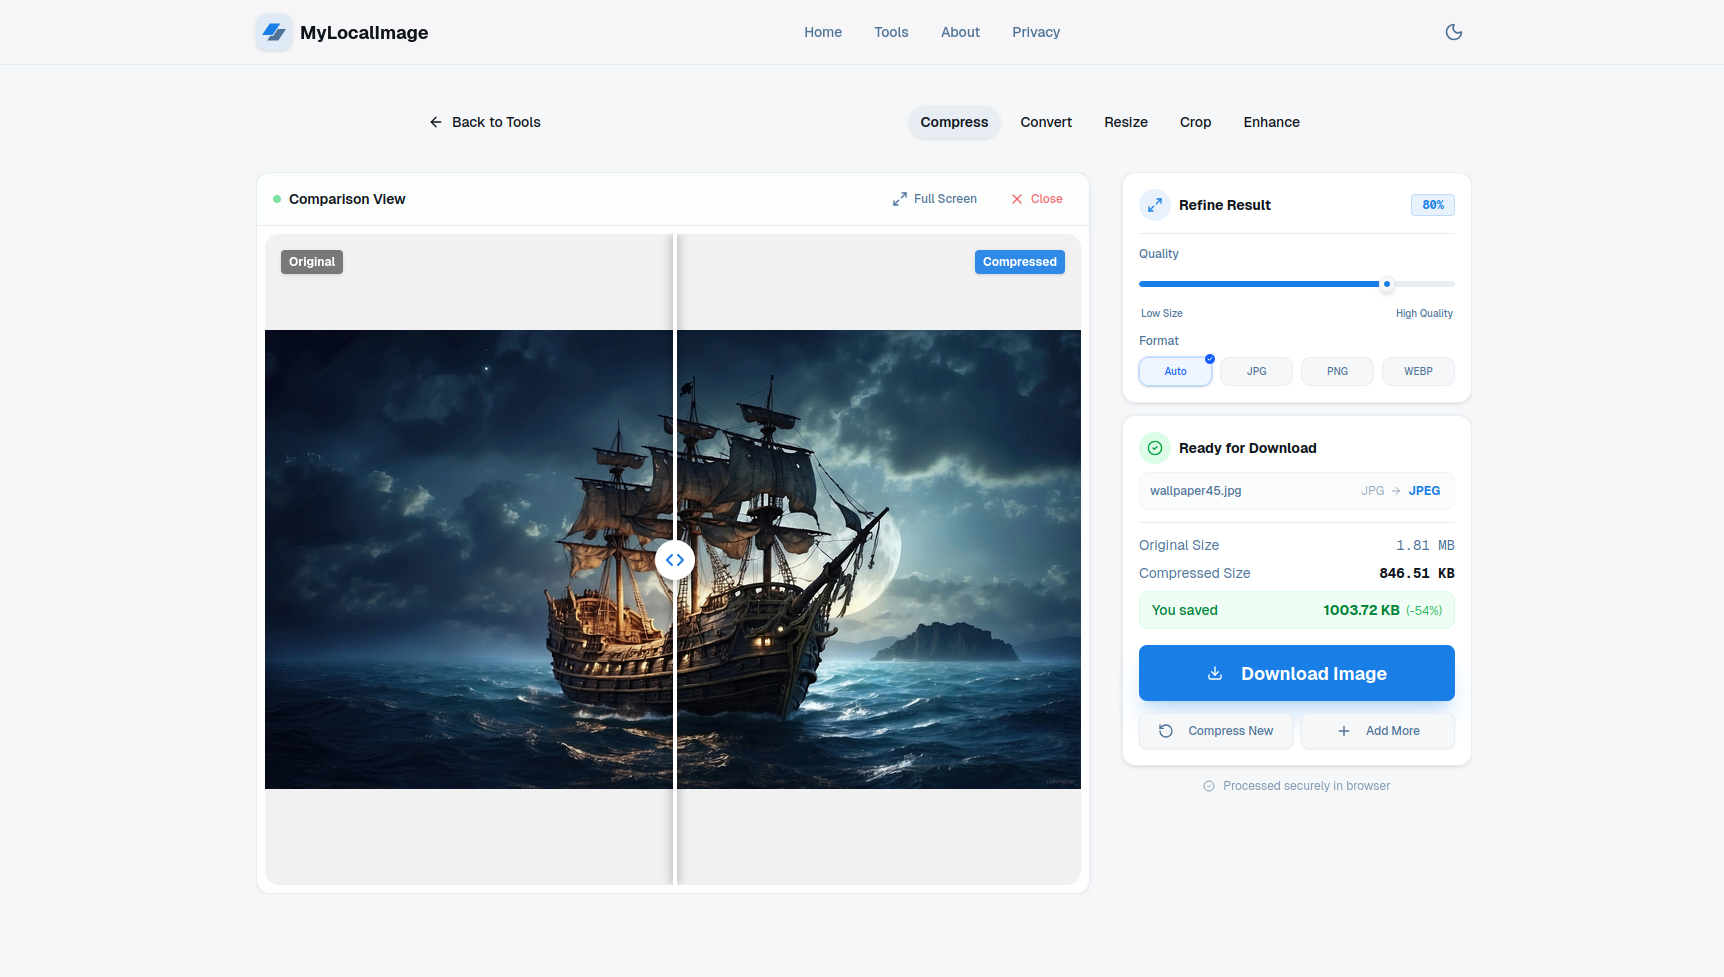This screenshot has height=977, width=1724.
Task: Select the WEBP output format
Action: (1418, 371)
